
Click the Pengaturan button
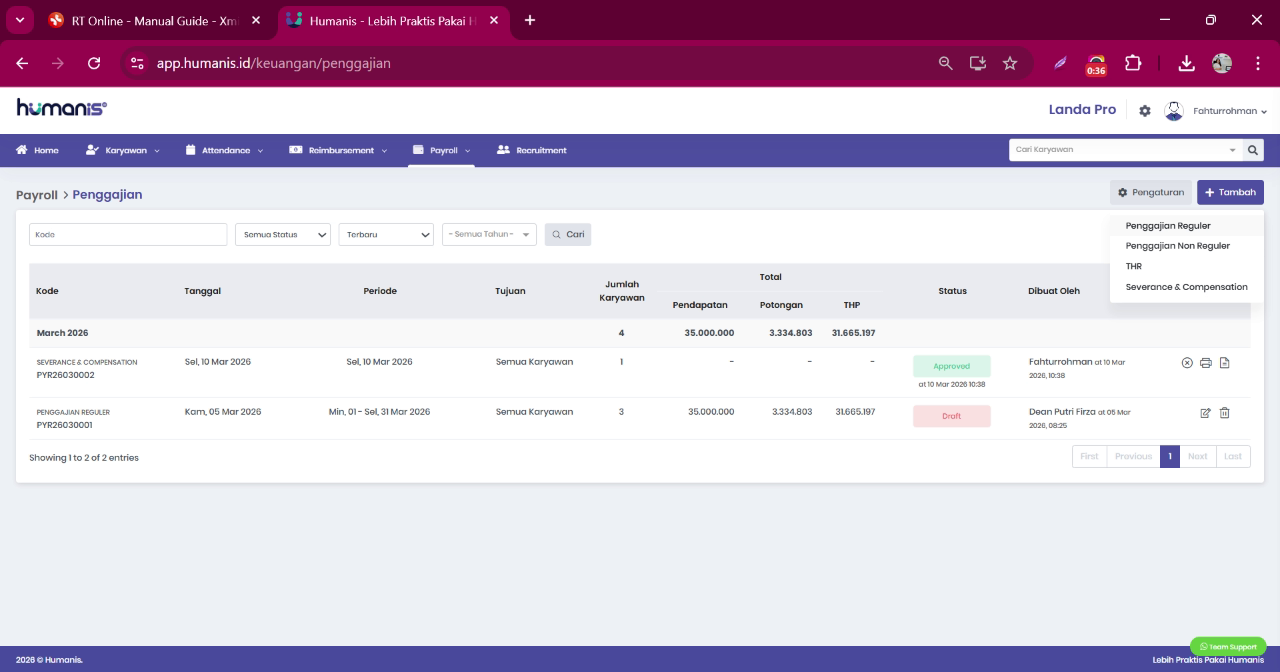click(1151, 192)
